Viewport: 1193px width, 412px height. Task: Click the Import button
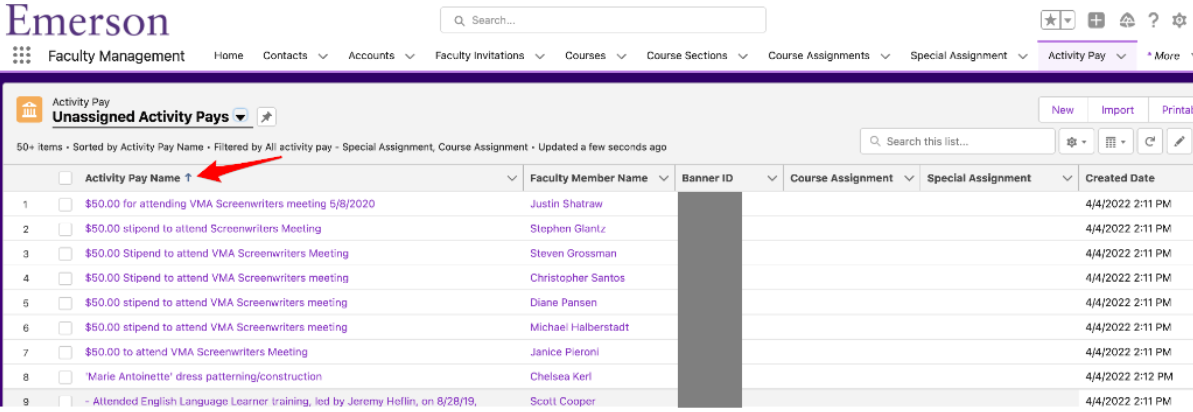click(1118, 110)
